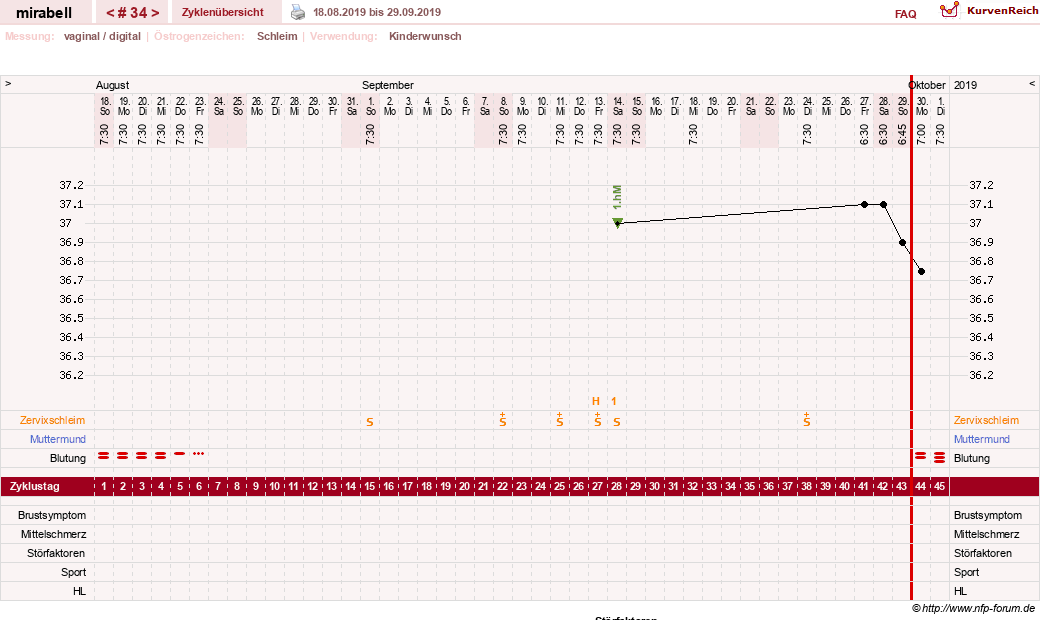The height and width of the screenshot is (620, 1040).
Task: Click the bleeding mark on cycle day 1
Action: coord(103,456)
